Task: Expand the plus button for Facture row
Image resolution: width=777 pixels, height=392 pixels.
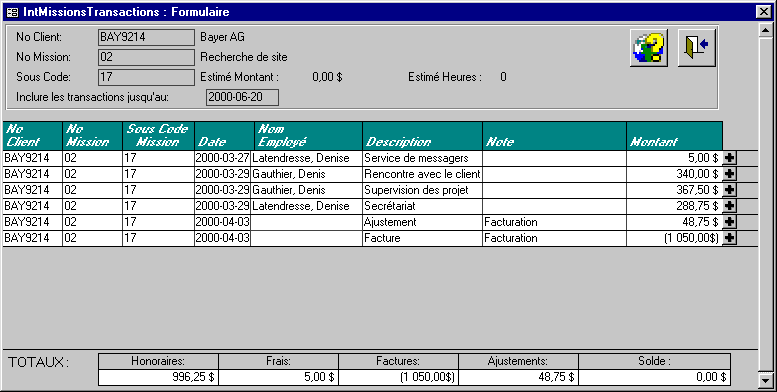Action: tap(729, 237)
